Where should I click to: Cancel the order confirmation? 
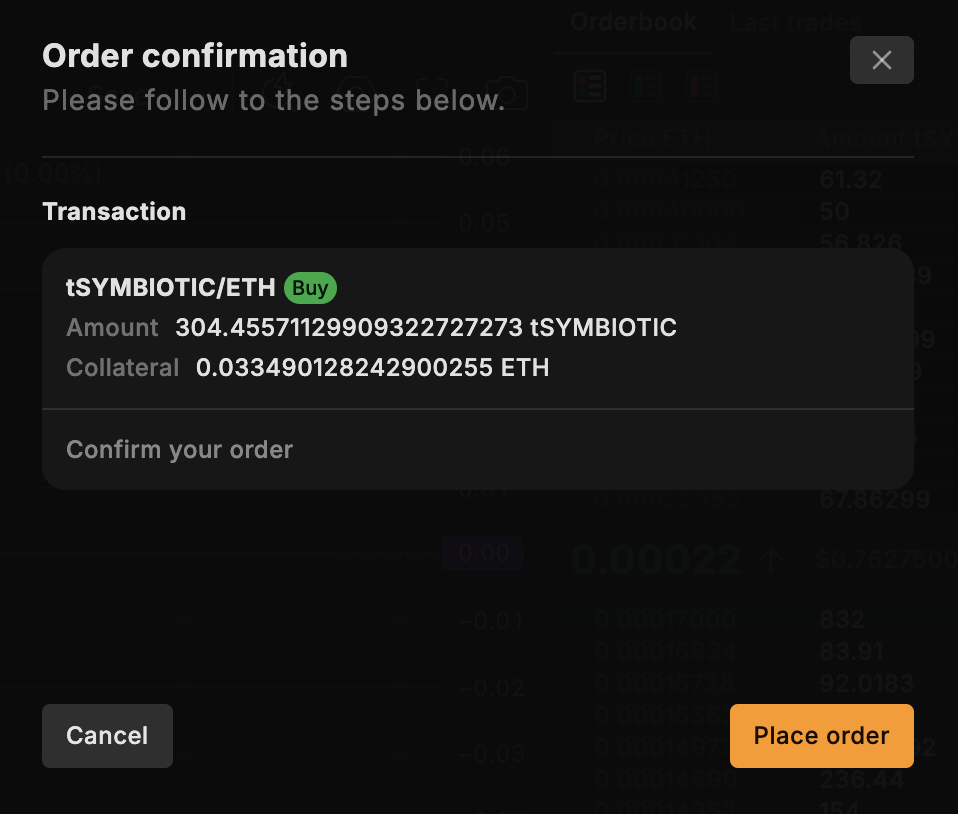coord(107,736)
